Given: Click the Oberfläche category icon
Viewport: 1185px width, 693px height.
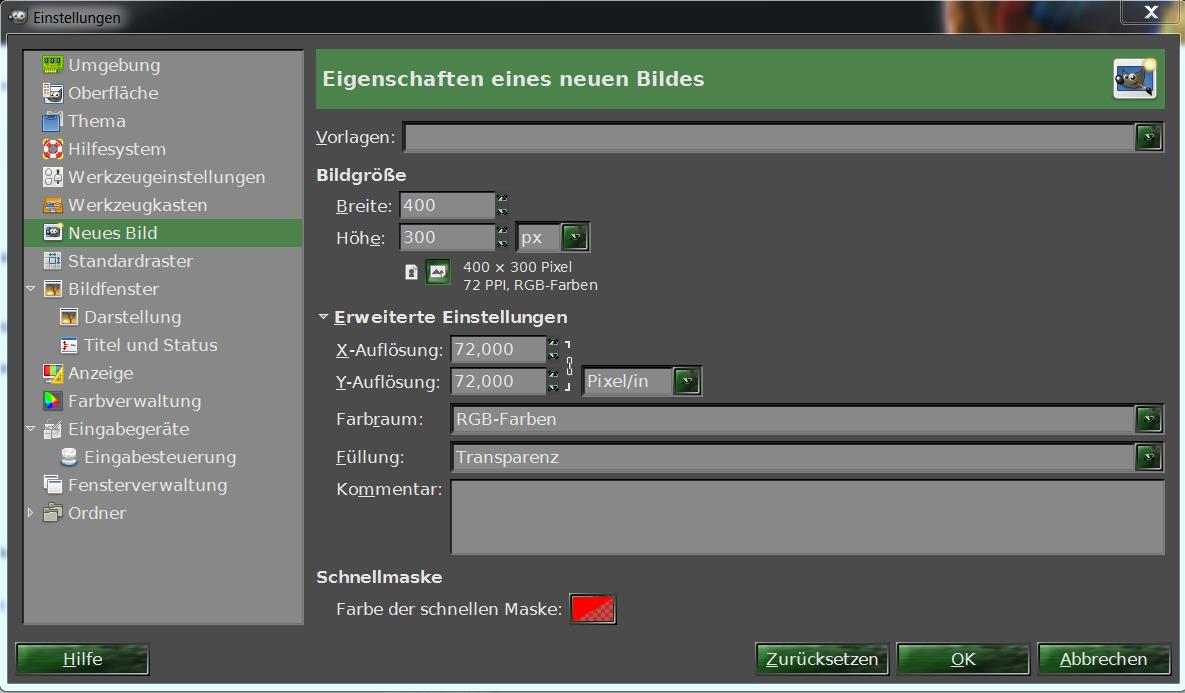Looking at the screenshot, I should point(52,93).
